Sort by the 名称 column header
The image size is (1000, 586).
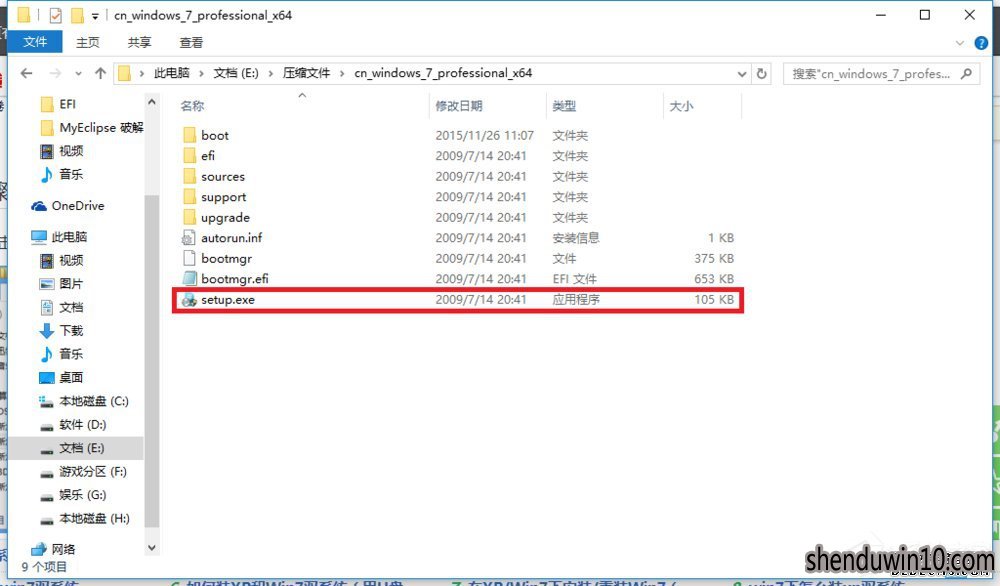[x=192, y=106]
